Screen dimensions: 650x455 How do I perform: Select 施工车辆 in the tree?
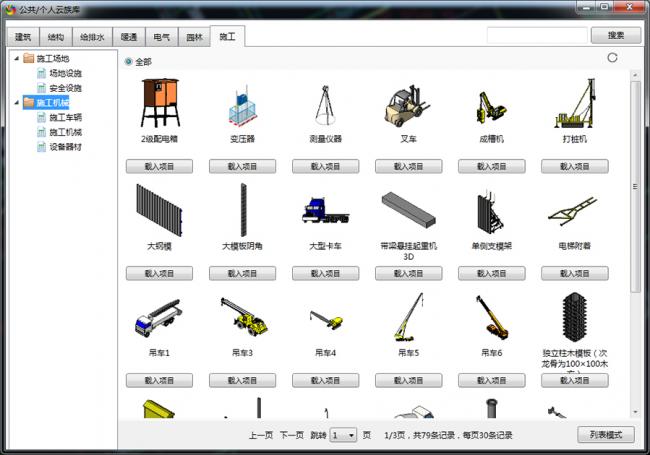coord(65,117)
